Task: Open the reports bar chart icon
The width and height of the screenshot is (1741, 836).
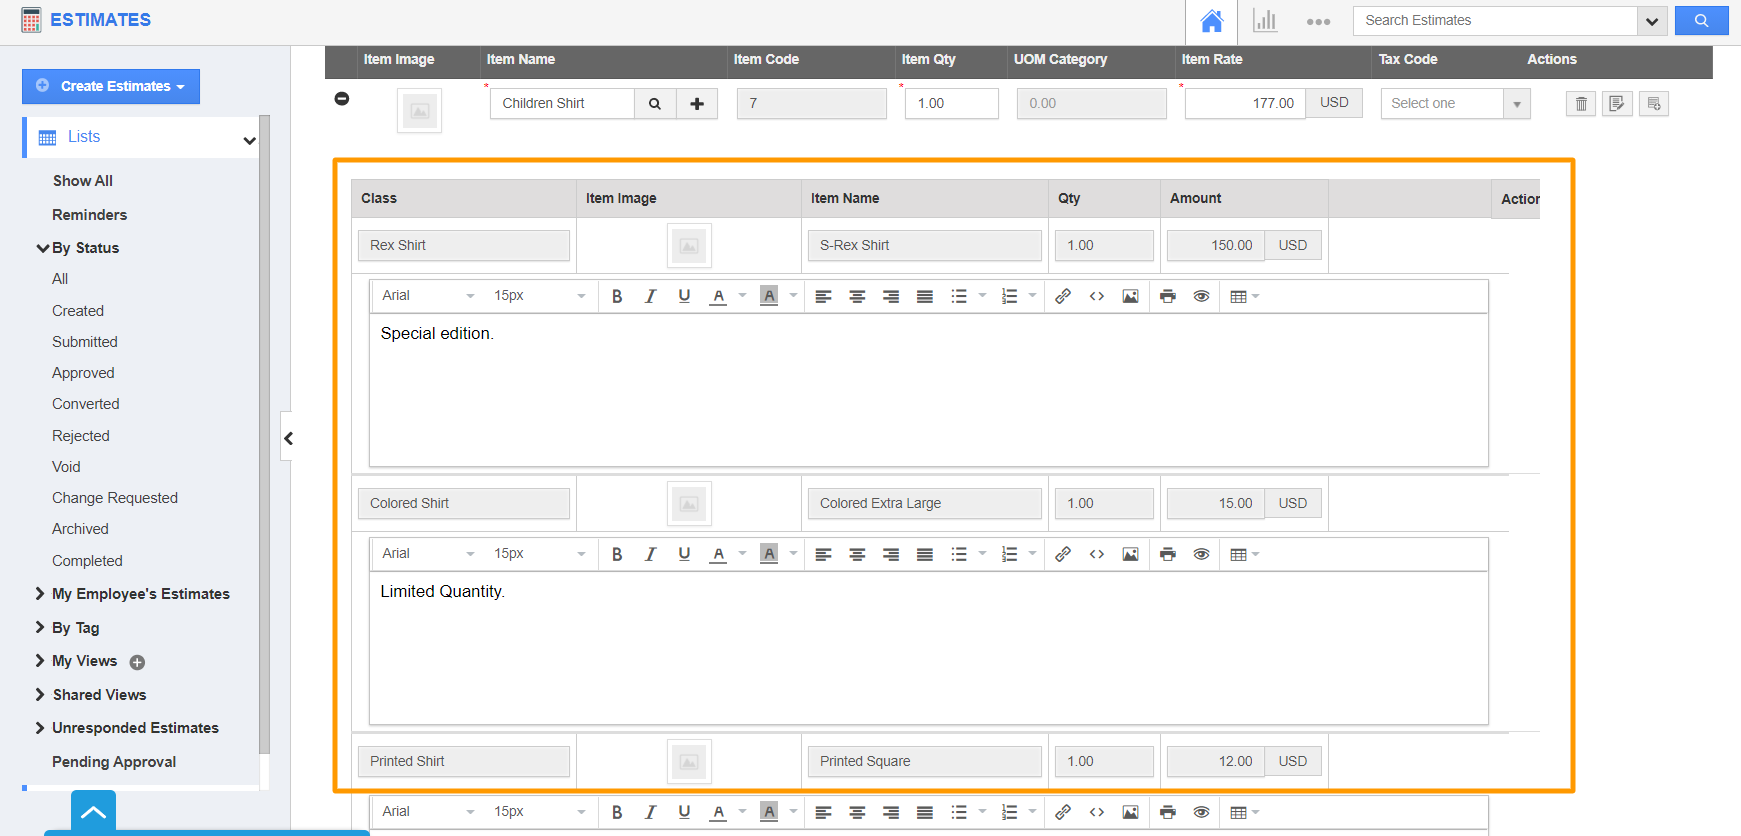Action: (x=1265, y=21)
